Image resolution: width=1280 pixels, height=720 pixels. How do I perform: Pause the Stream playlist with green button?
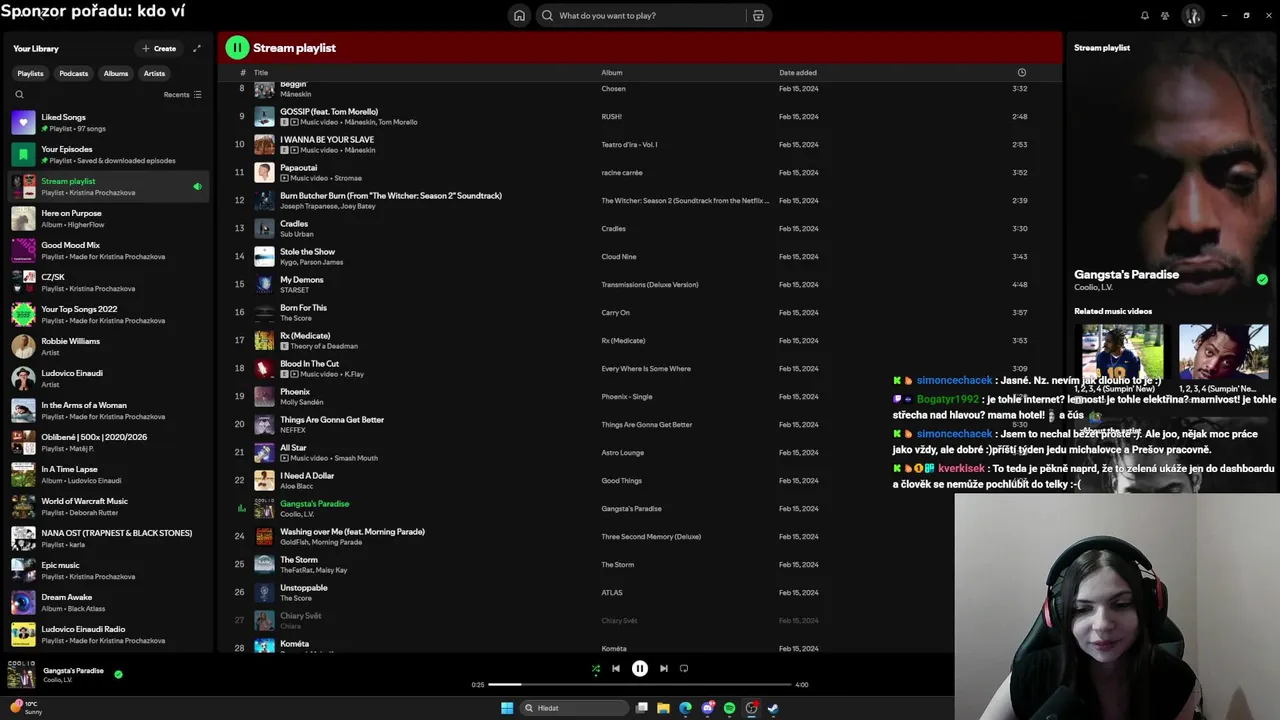coord(237,47)
